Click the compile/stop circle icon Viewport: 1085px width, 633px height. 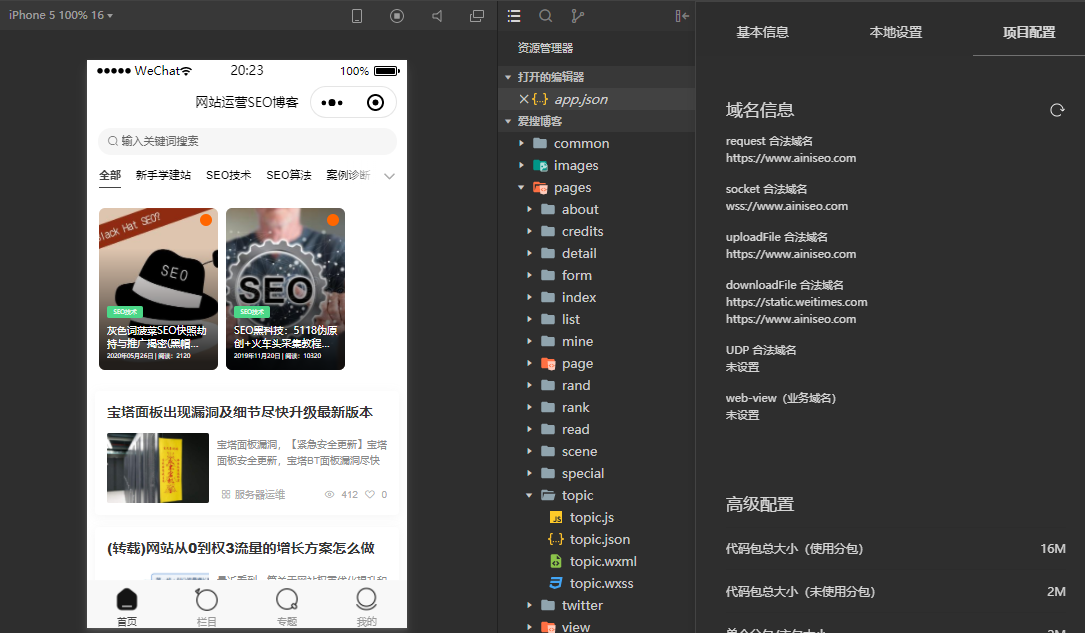point(396,15)
